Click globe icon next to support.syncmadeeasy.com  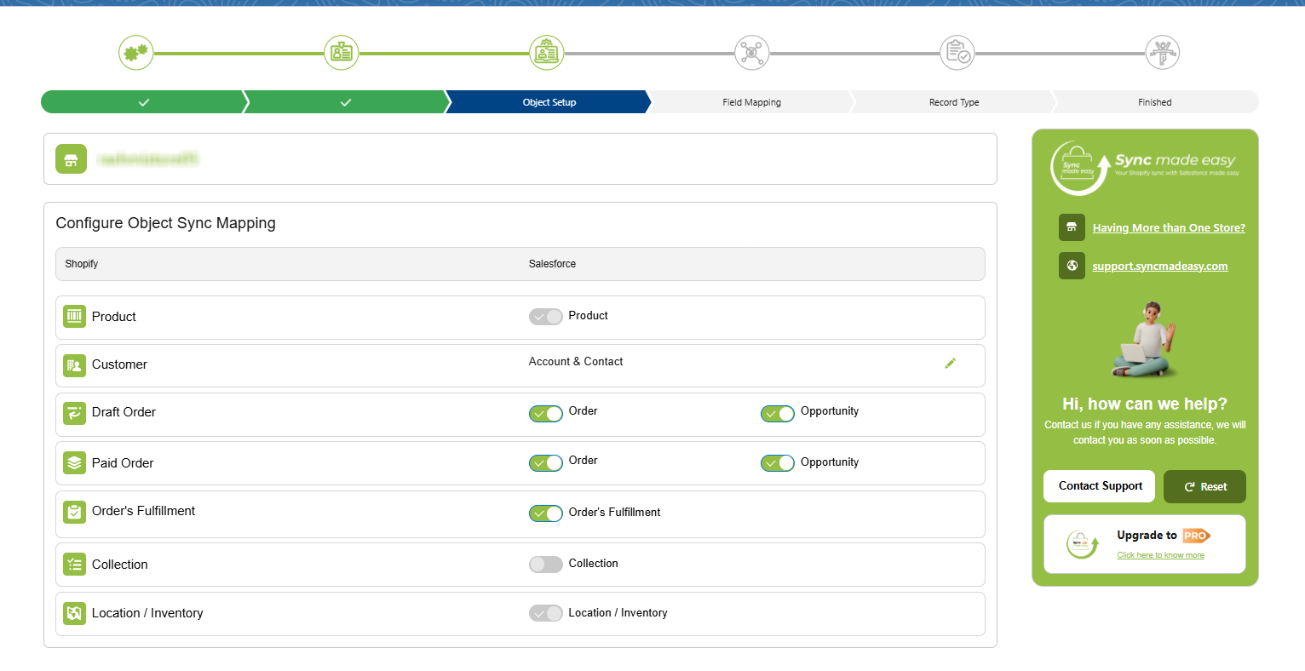(1071, 266)
